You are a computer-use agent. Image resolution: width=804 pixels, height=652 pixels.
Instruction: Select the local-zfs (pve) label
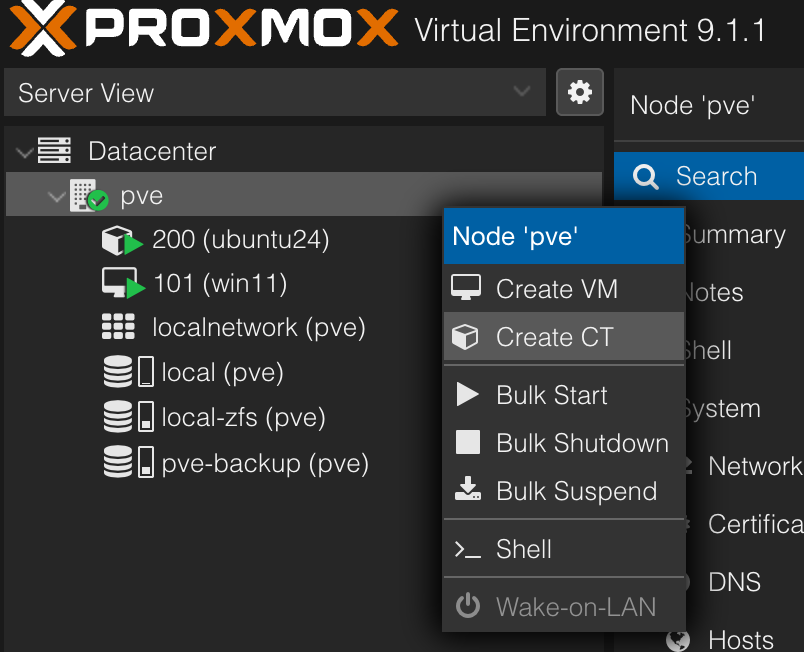243,417
